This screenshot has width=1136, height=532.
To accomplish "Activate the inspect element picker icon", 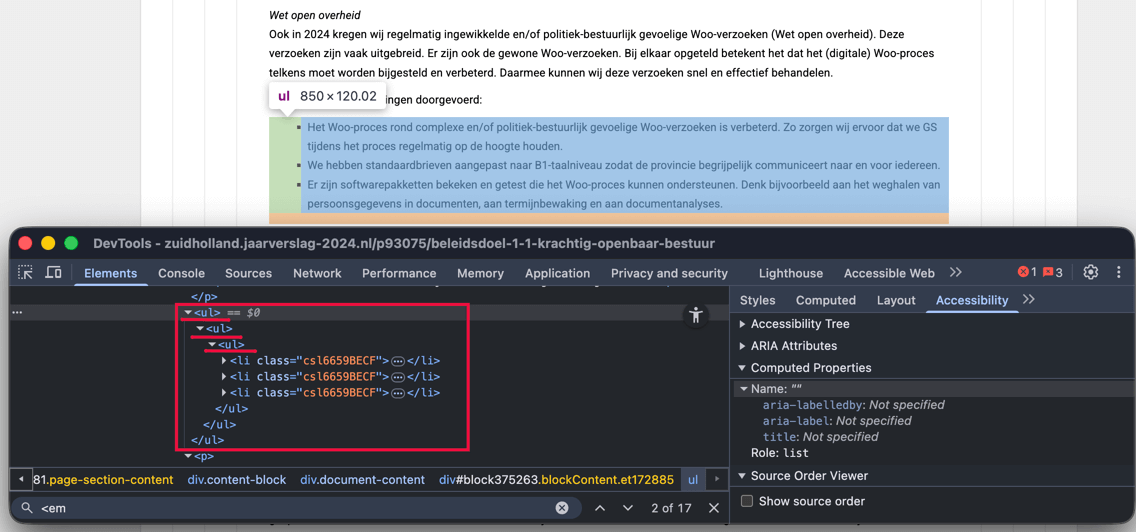I will pos(26,273).
